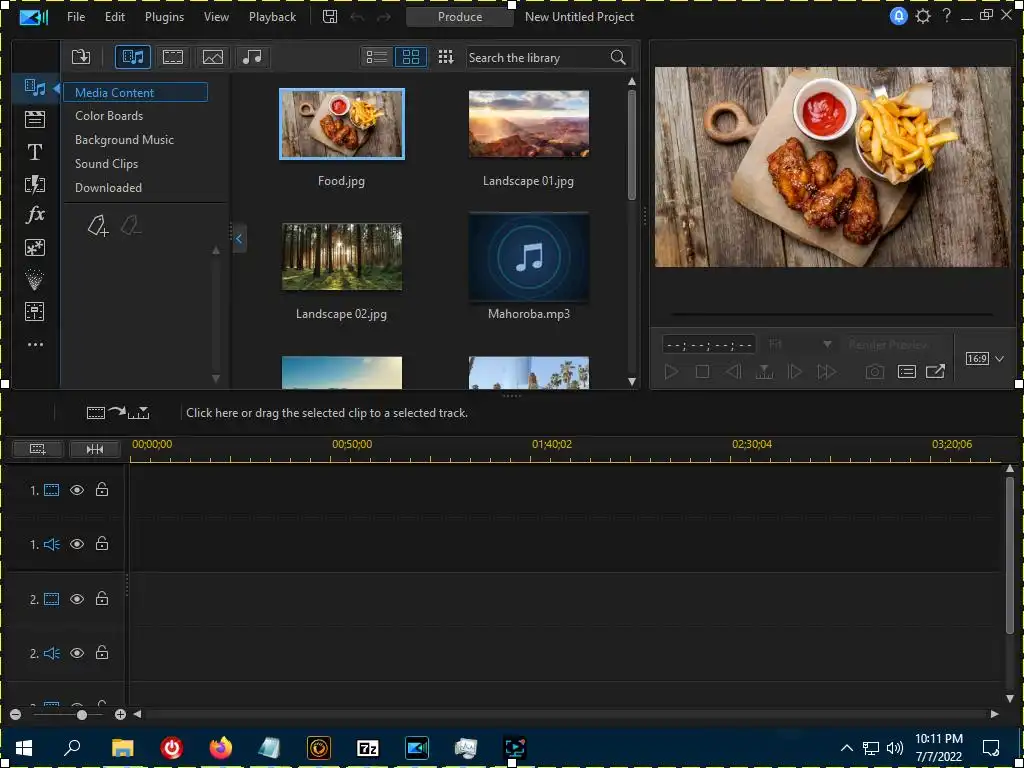
Task: Select Background Music category
Action: (124, 140)
